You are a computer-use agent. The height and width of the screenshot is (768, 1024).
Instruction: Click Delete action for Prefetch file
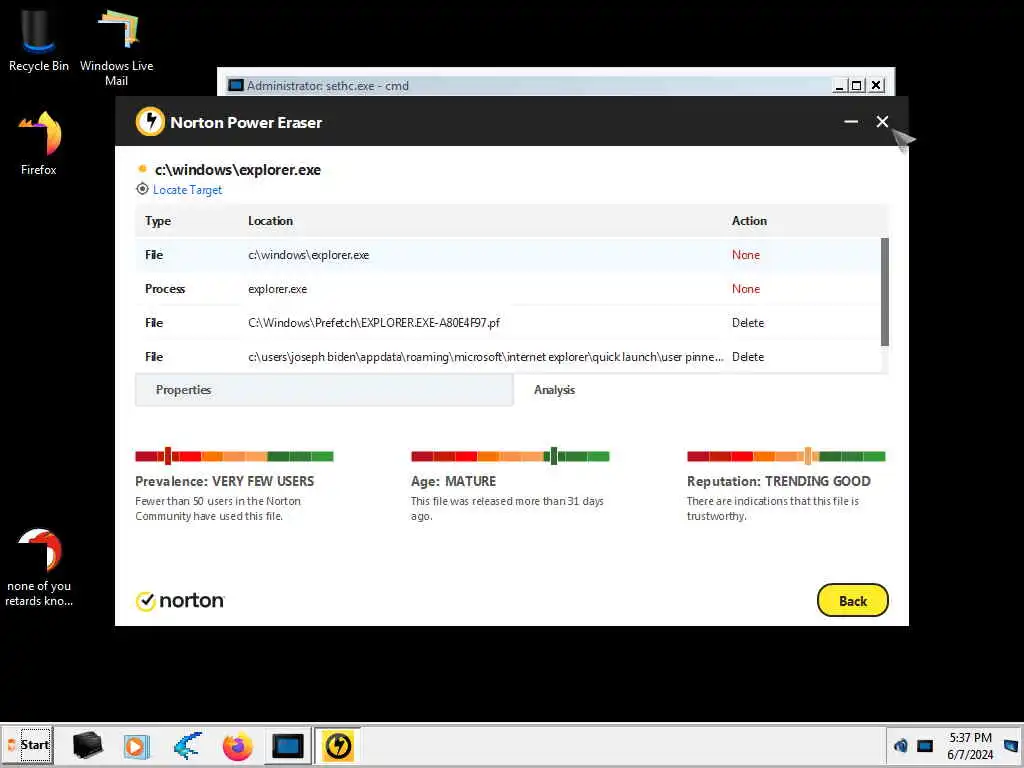click(x=748, y=323)
